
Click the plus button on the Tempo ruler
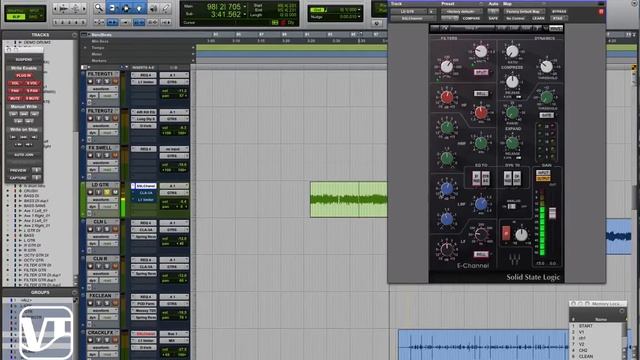(x=193, y=48)
